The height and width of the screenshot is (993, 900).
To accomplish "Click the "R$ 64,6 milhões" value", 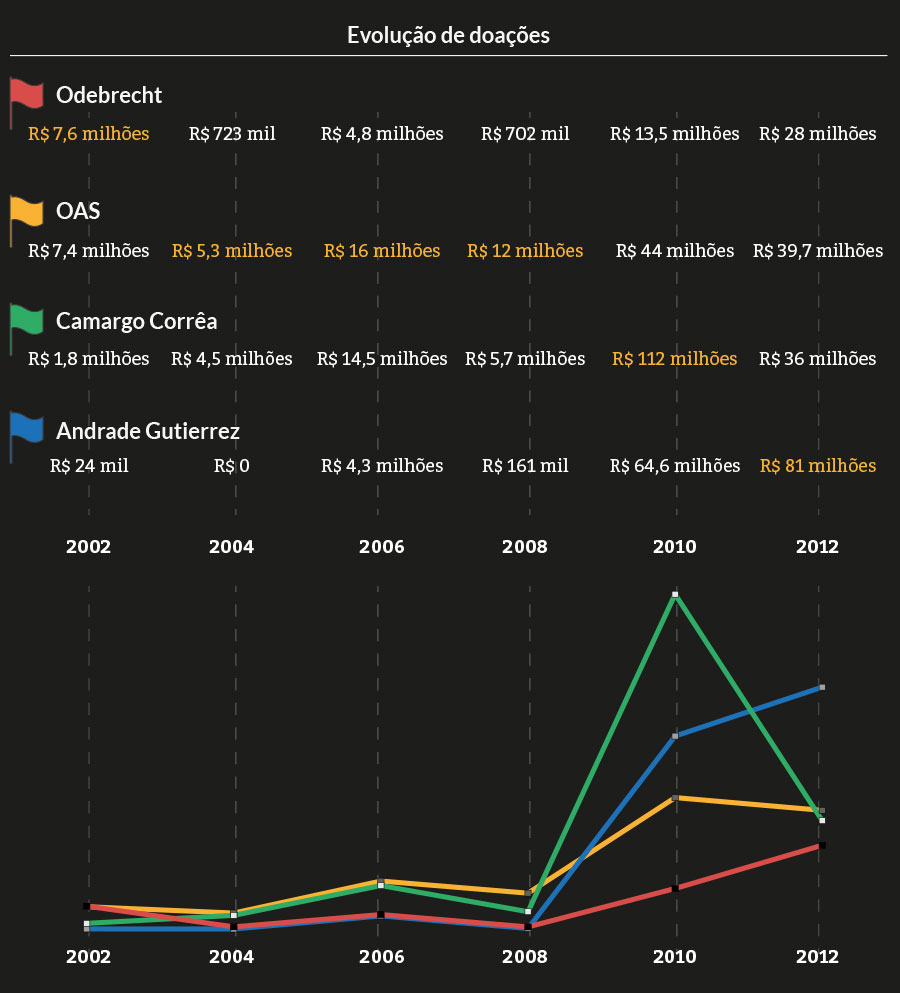I will click(x=675, y=466).
